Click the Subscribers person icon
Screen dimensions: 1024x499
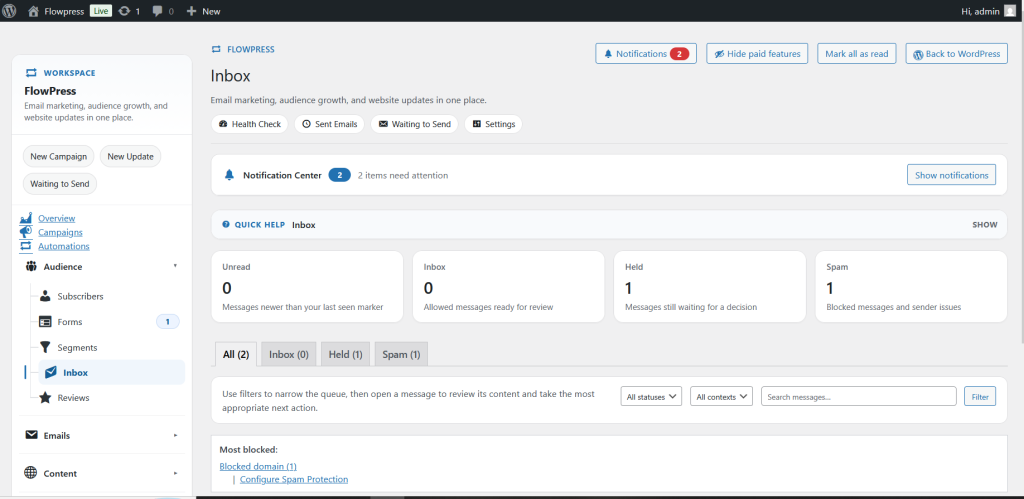(45, 296)
